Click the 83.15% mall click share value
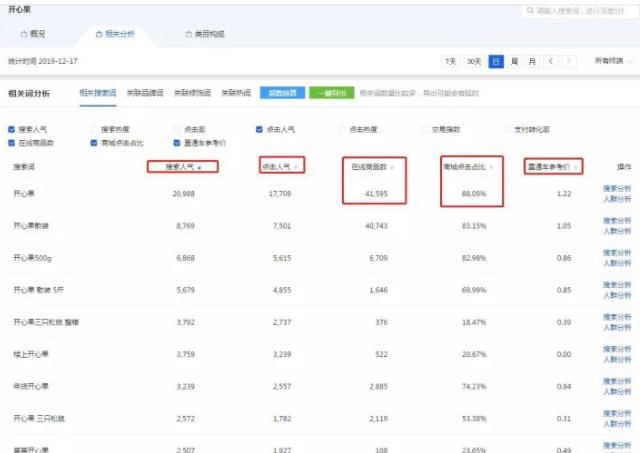 [x=474, y=226]
